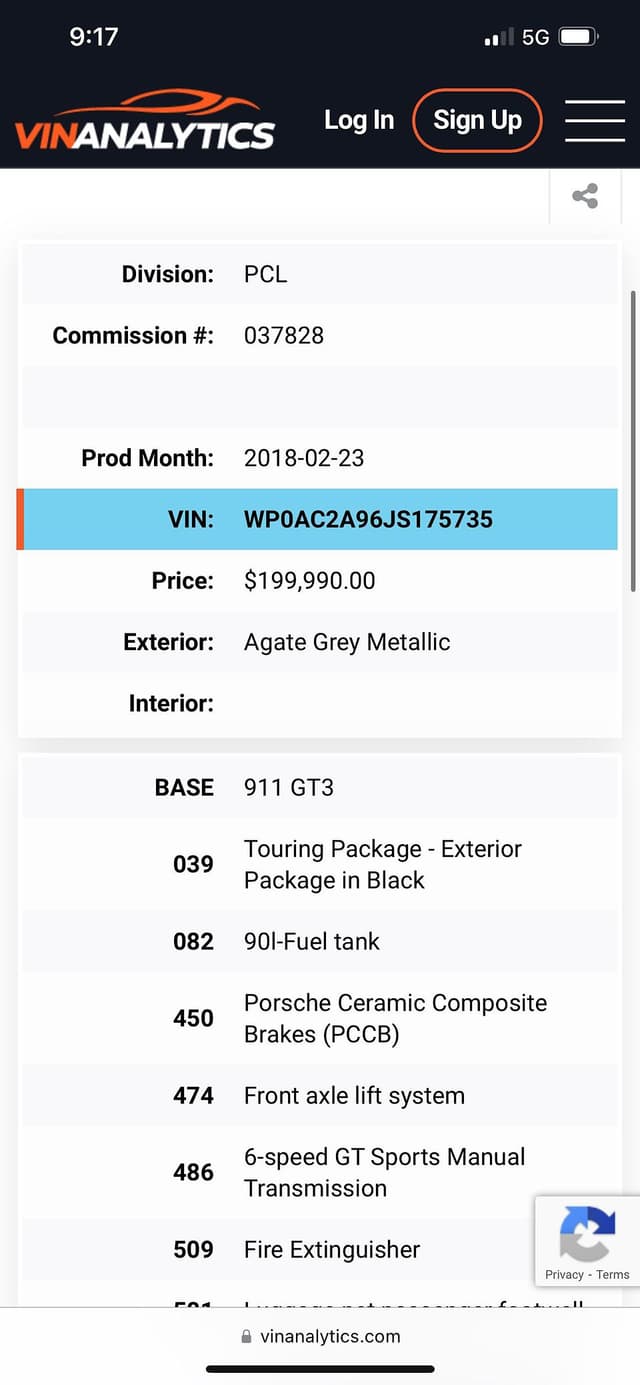This screenshot has width=640, height=1385.
Task: Open reCAPTCHA Terms link
Action: coord(613,1275)
